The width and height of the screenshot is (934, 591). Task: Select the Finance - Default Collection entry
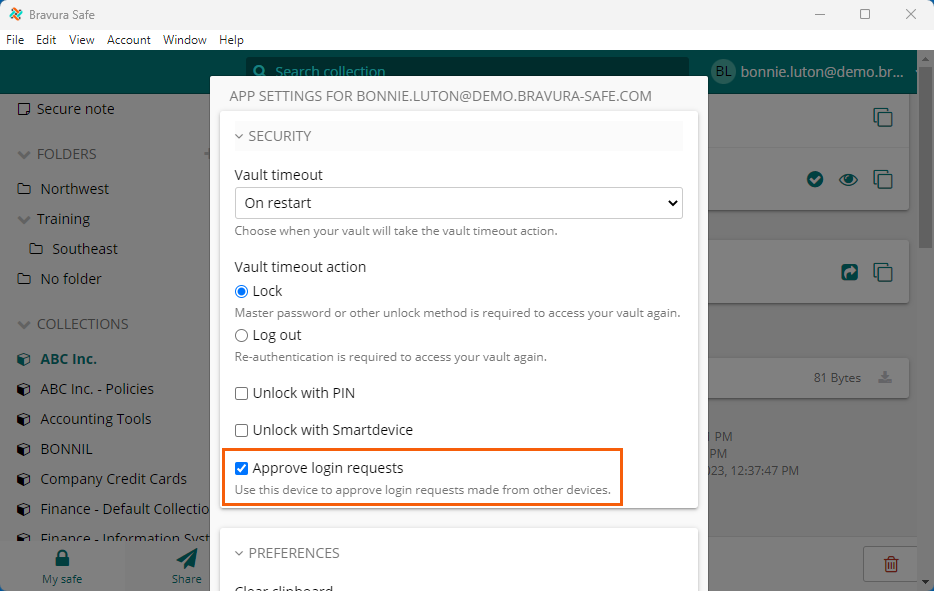tap(125, 509)
